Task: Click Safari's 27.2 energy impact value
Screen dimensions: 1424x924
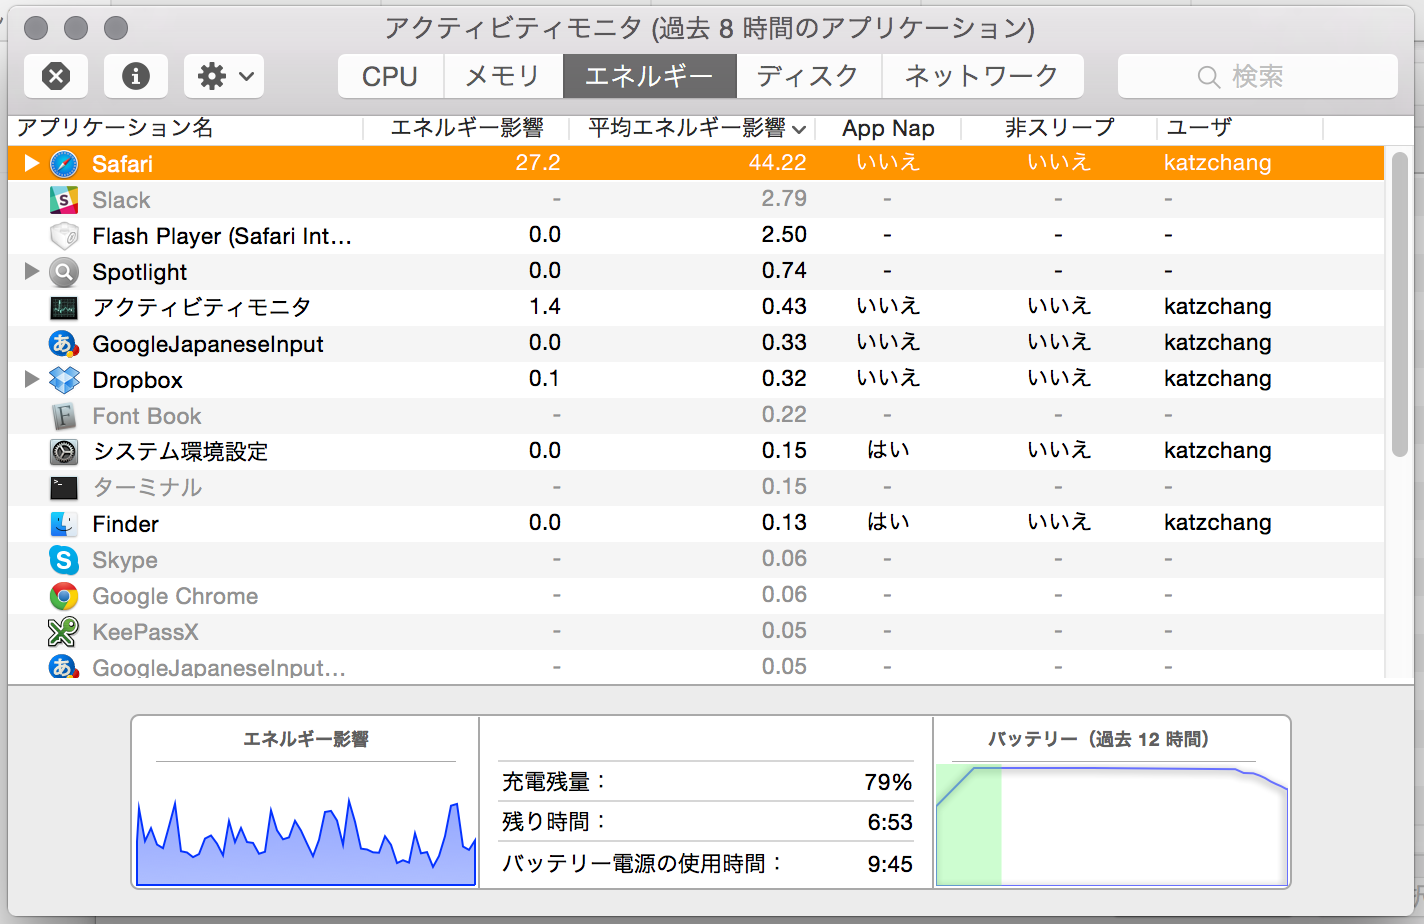Action: [538, 162]
